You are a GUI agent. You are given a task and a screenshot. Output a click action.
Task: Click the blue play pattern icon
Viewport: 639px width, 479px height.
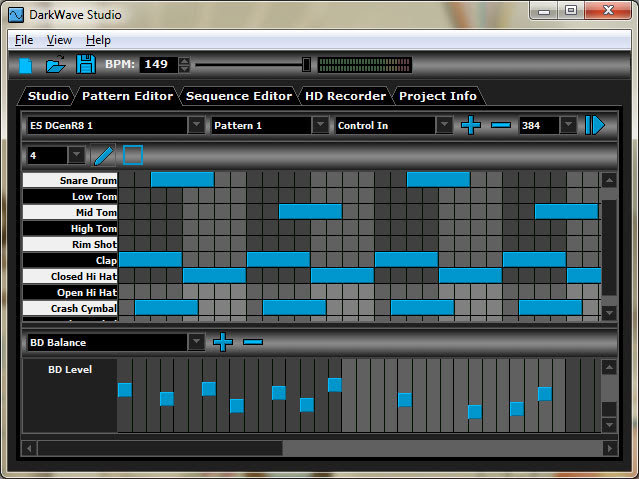point(594,125)
